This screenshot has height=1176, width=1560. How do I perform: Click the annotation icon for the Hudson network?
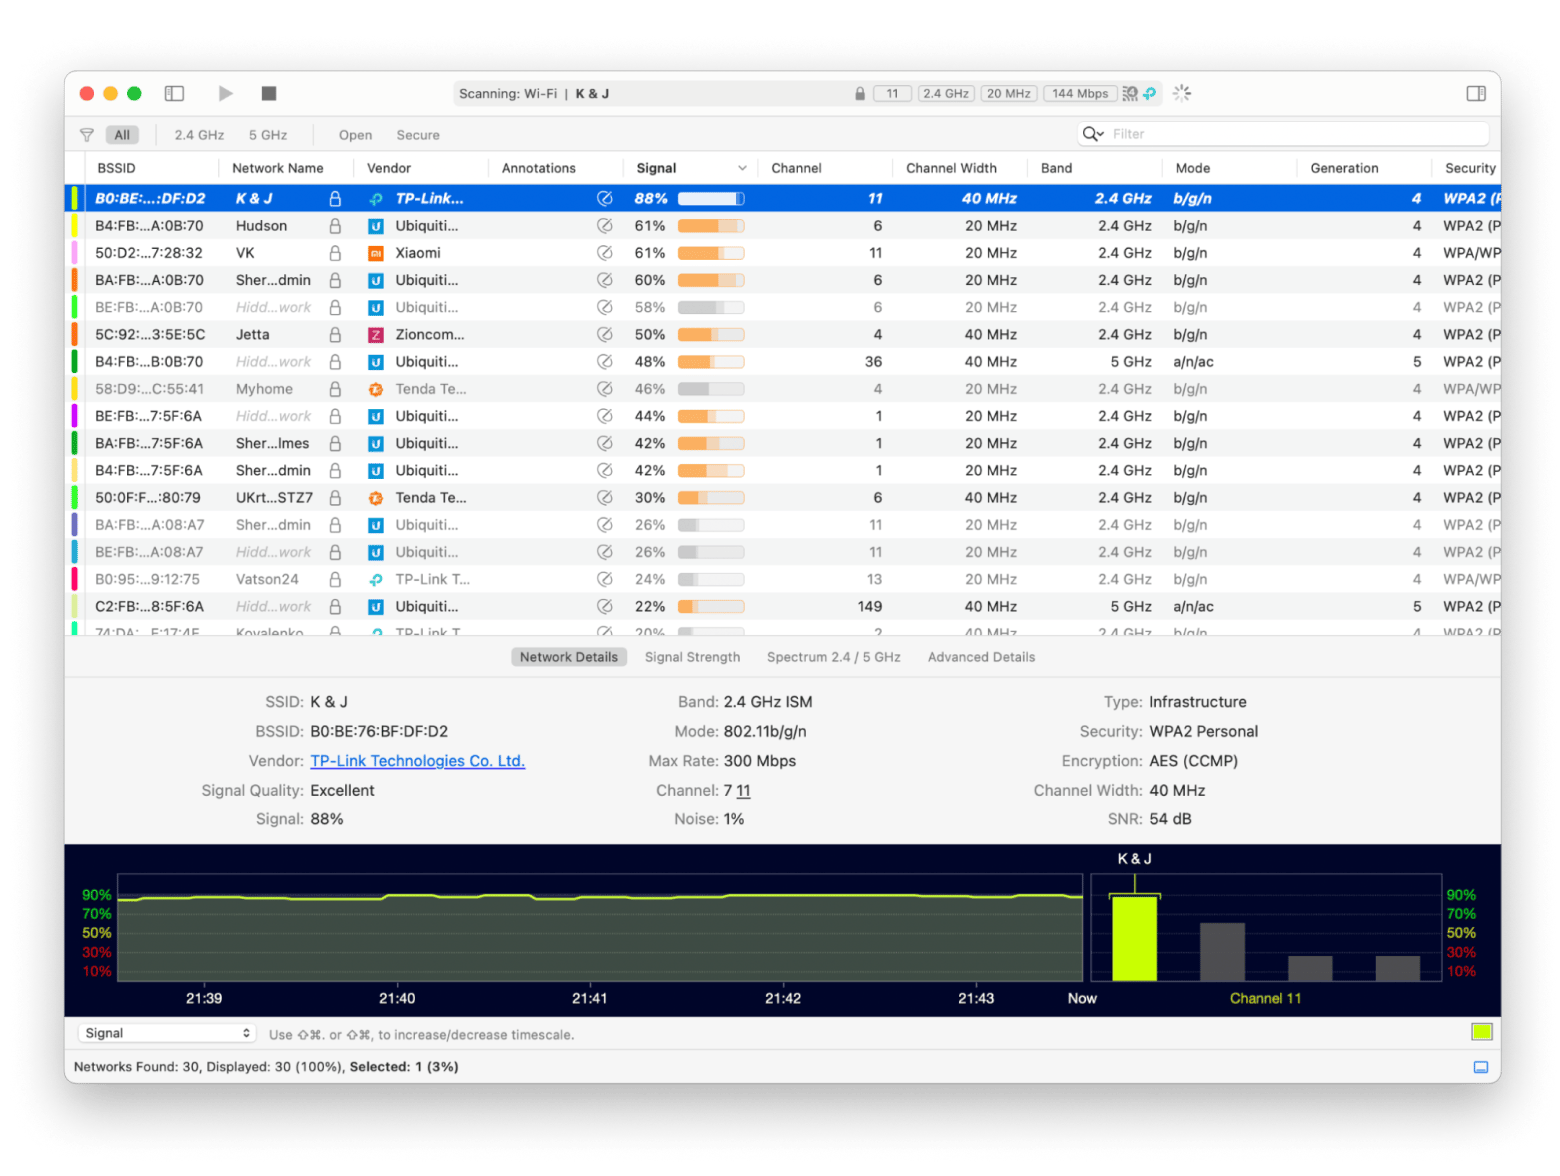(606, 225)
